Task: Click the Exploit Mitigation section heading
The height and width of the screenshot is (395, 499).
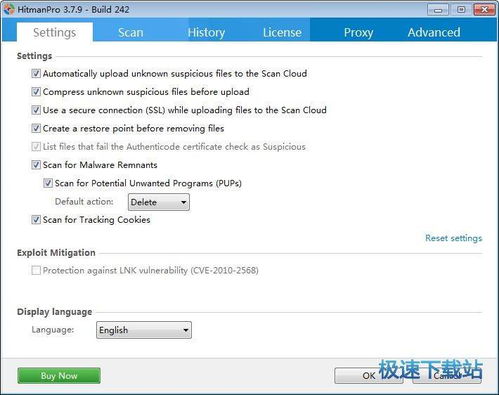Action: click(56, 253)
